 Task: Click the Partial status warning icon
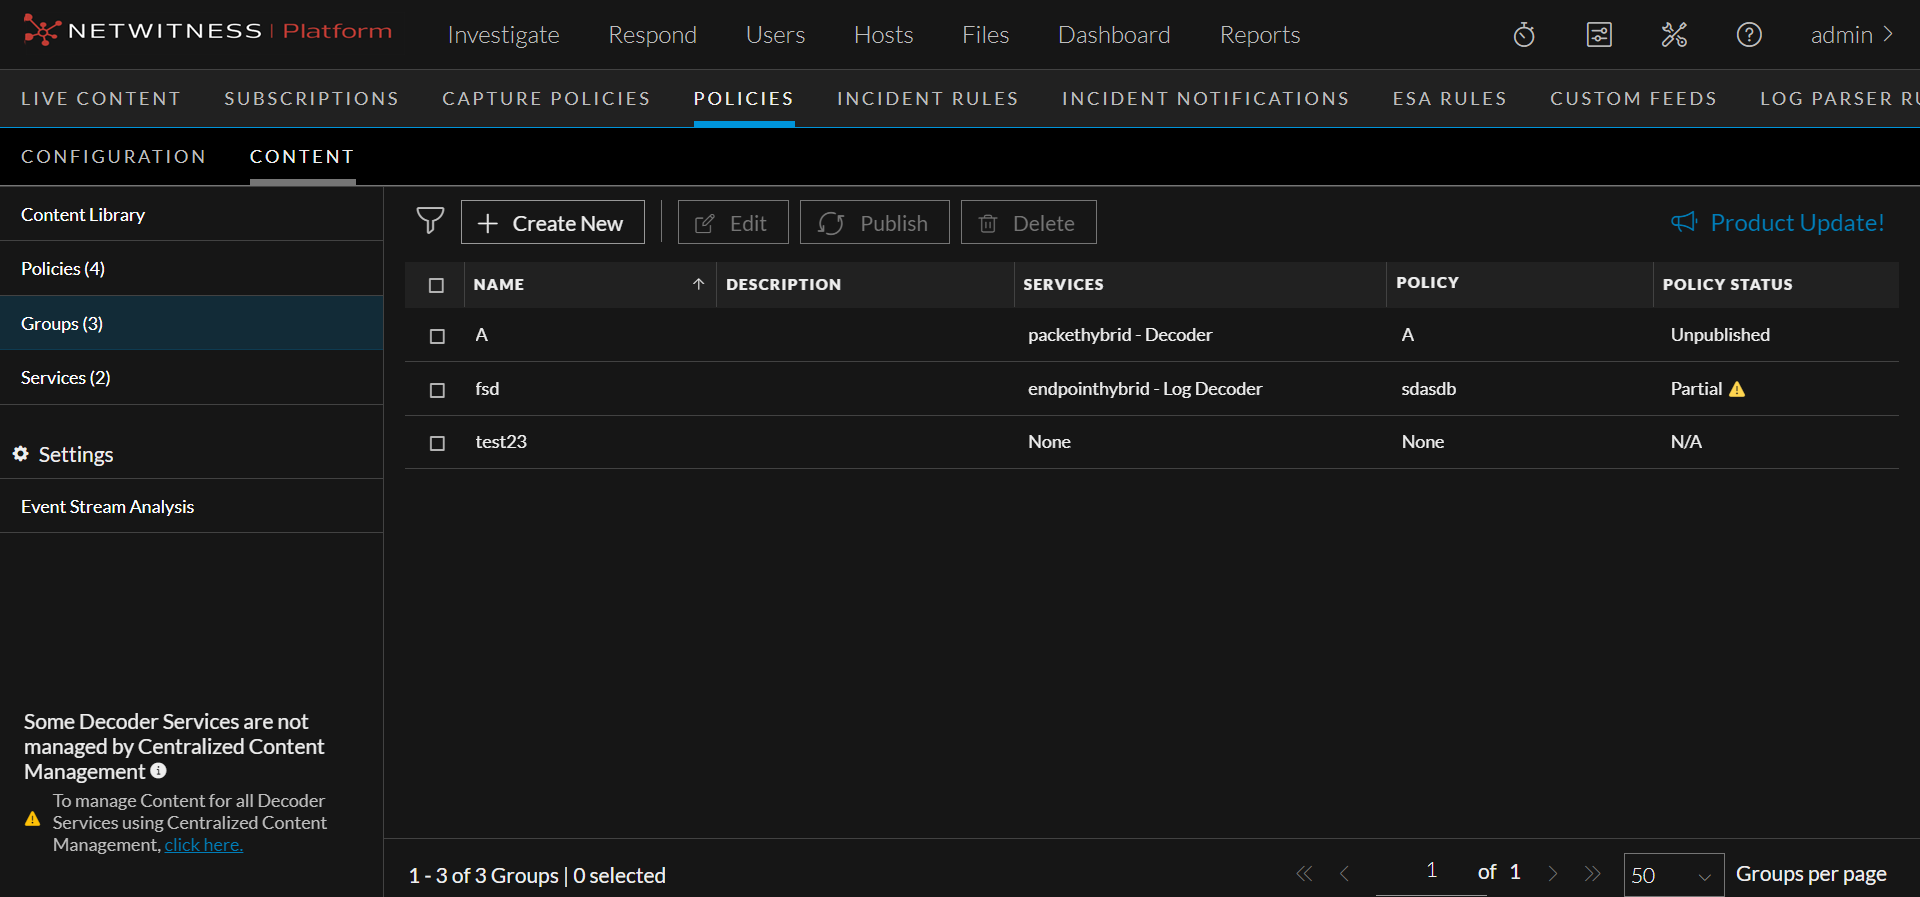(x=1737, y=389)
